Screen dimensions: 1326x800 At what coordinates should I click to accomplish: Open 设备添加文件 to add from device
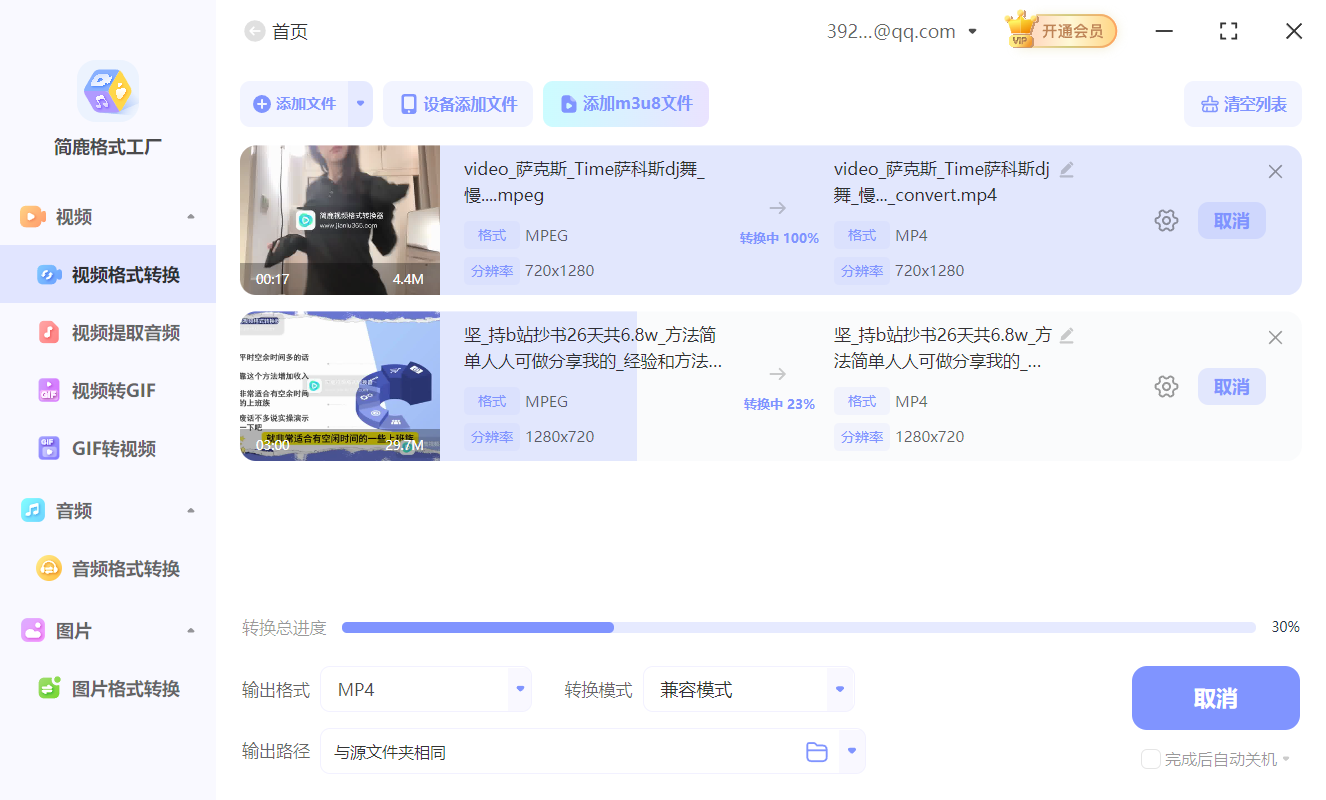[x=458, y=104]
